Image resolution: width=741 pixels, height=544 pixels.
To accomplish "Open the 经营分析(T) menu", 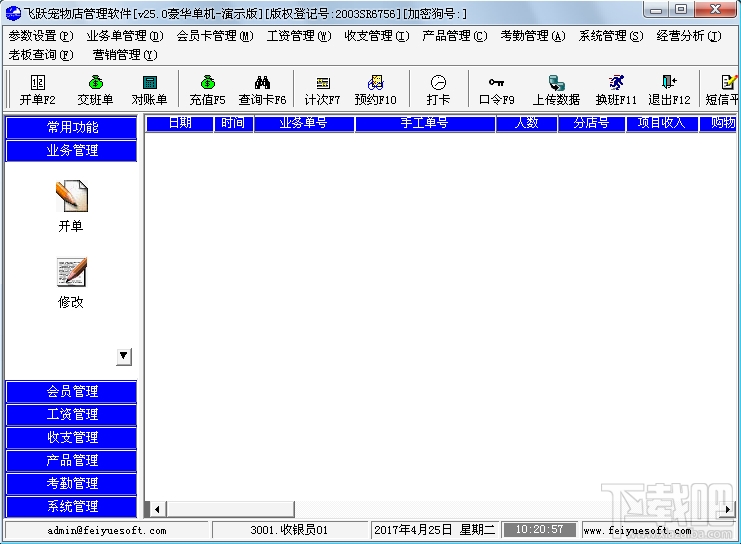I will point(689,36).
